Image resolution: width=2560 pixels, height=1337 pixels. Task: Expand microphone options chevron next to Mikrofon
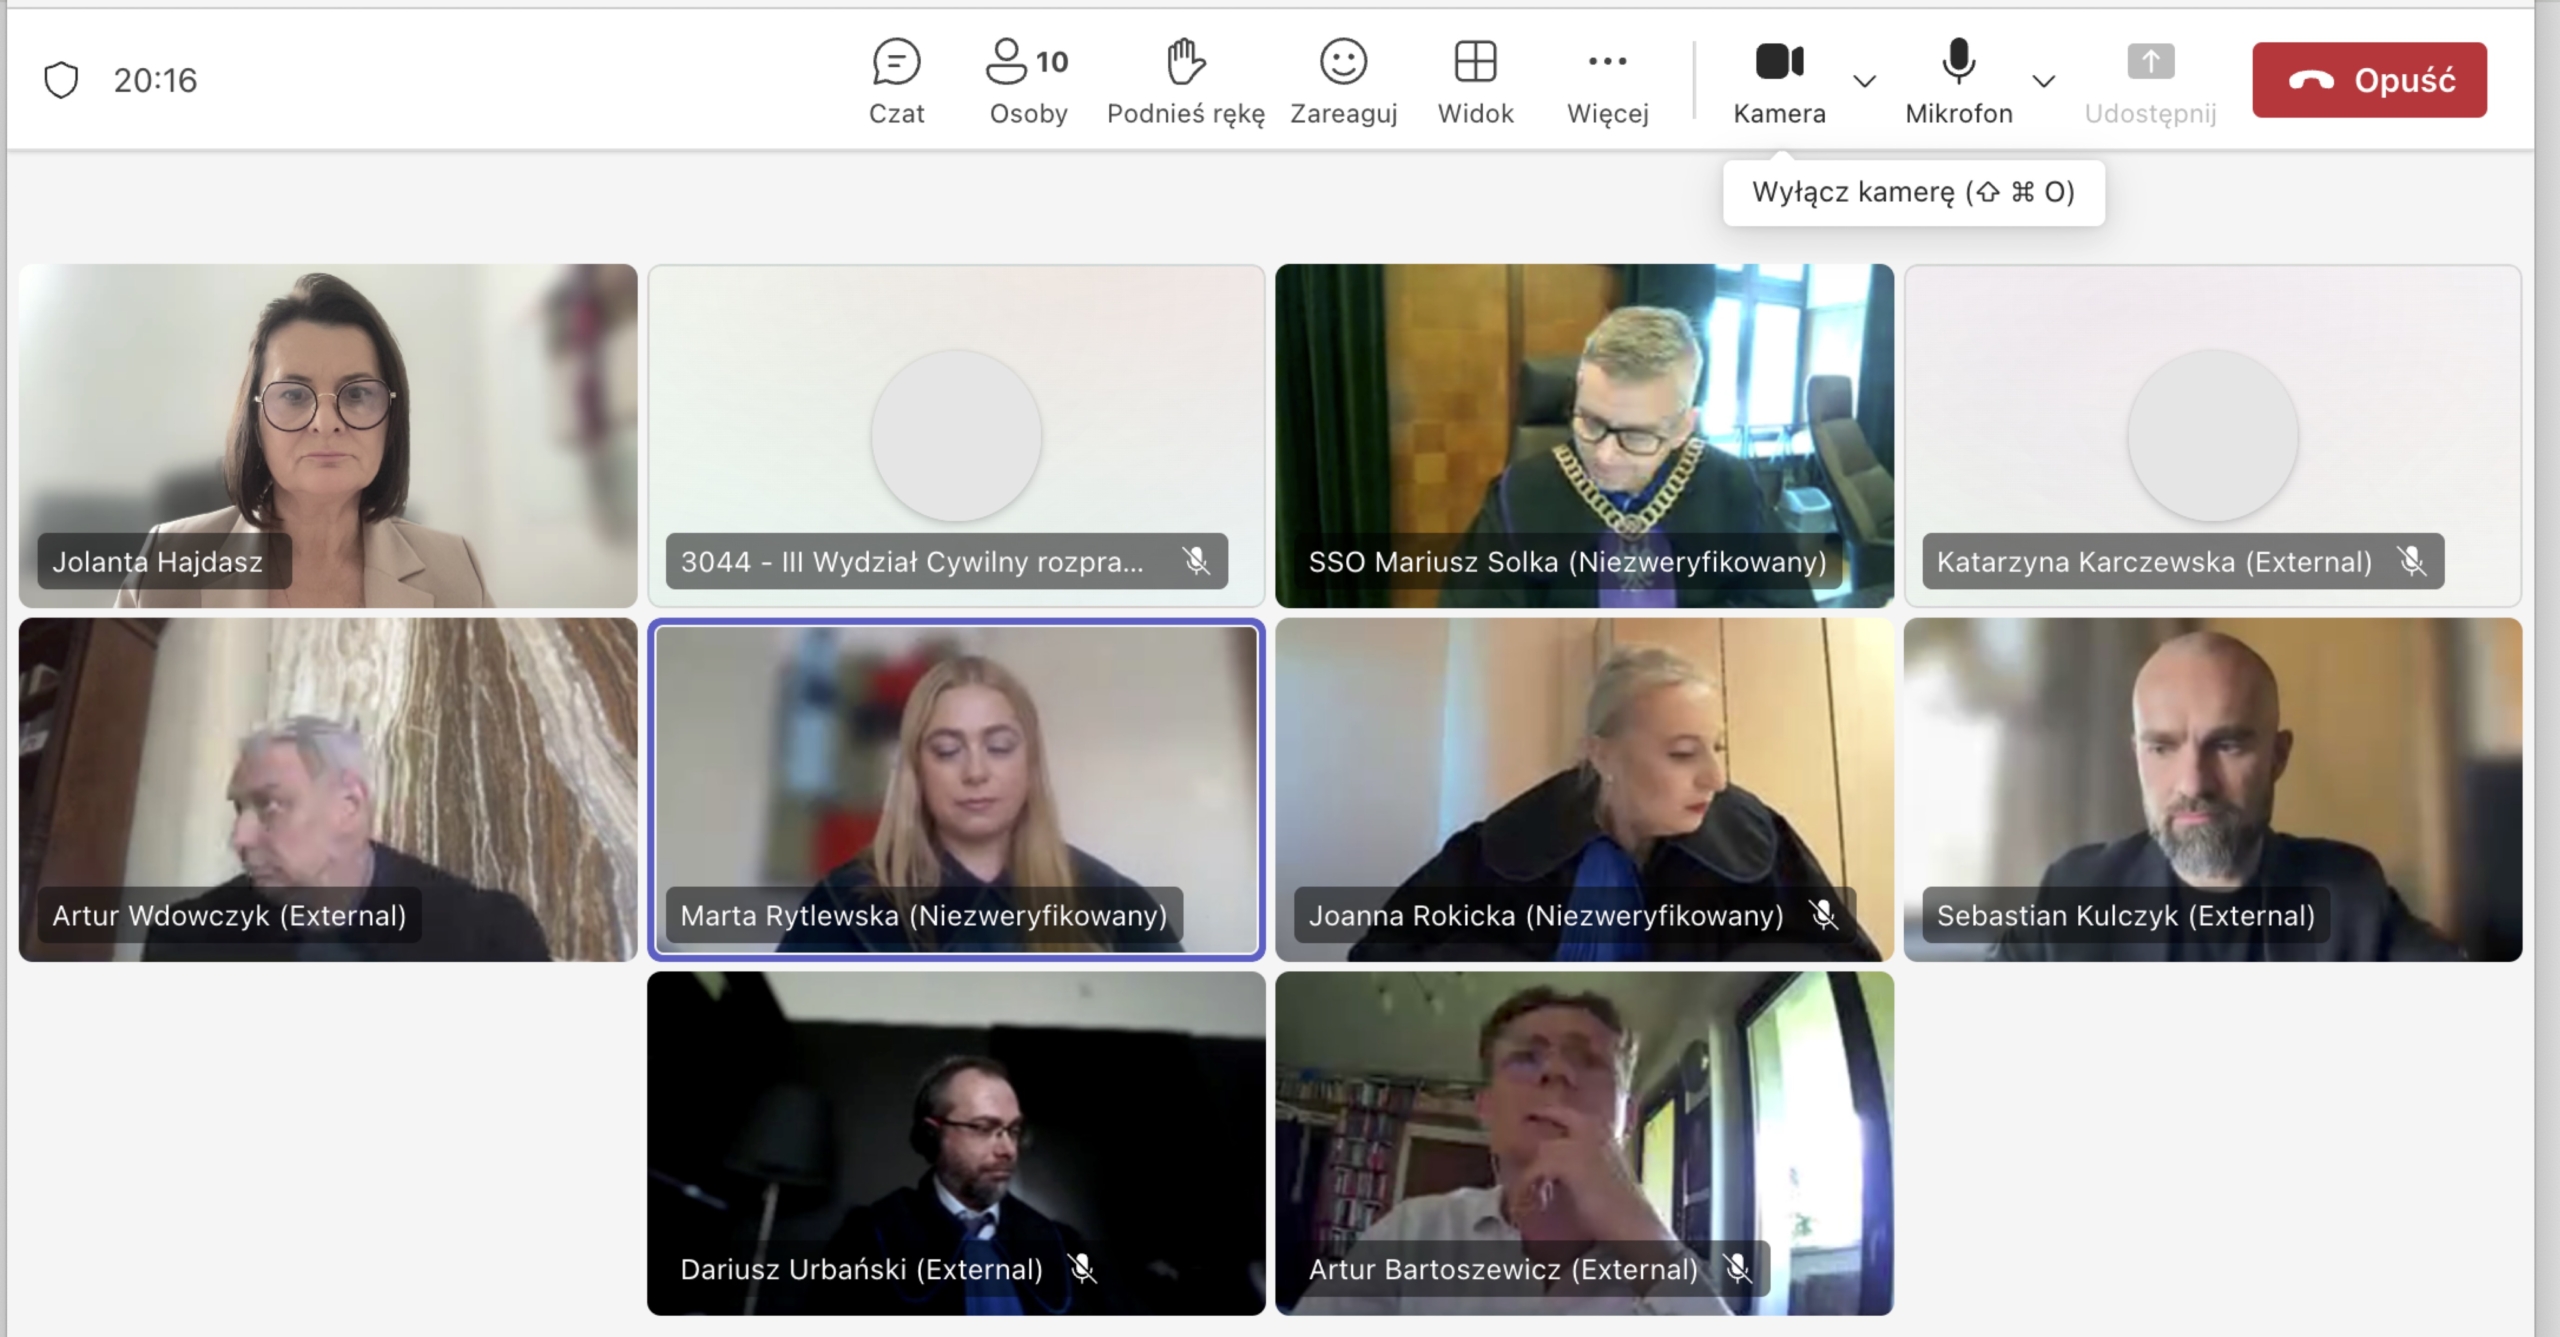pyautogui.click(x=2043, y=80)
